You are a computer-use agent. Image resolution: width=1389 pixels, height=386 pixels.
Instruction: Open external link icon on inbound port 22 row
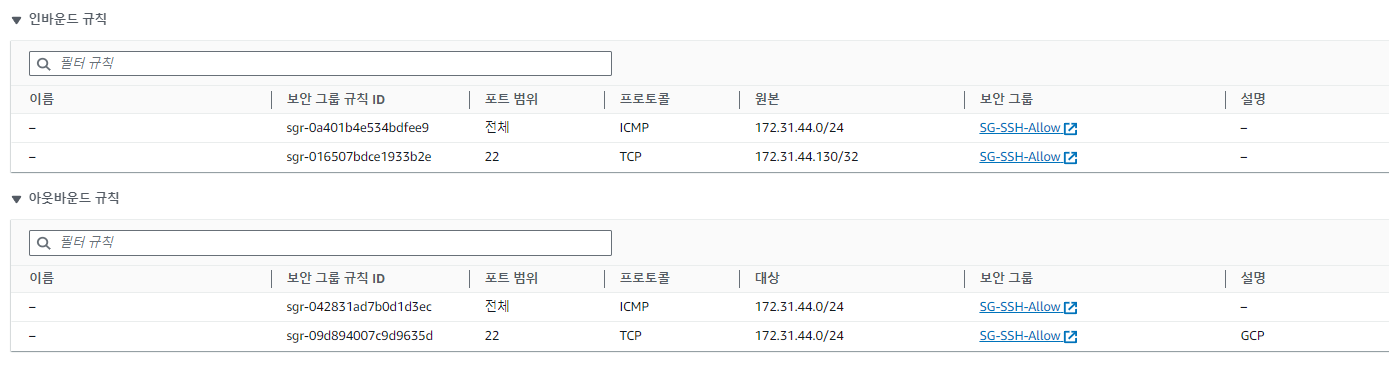[x=1071, y=158]
